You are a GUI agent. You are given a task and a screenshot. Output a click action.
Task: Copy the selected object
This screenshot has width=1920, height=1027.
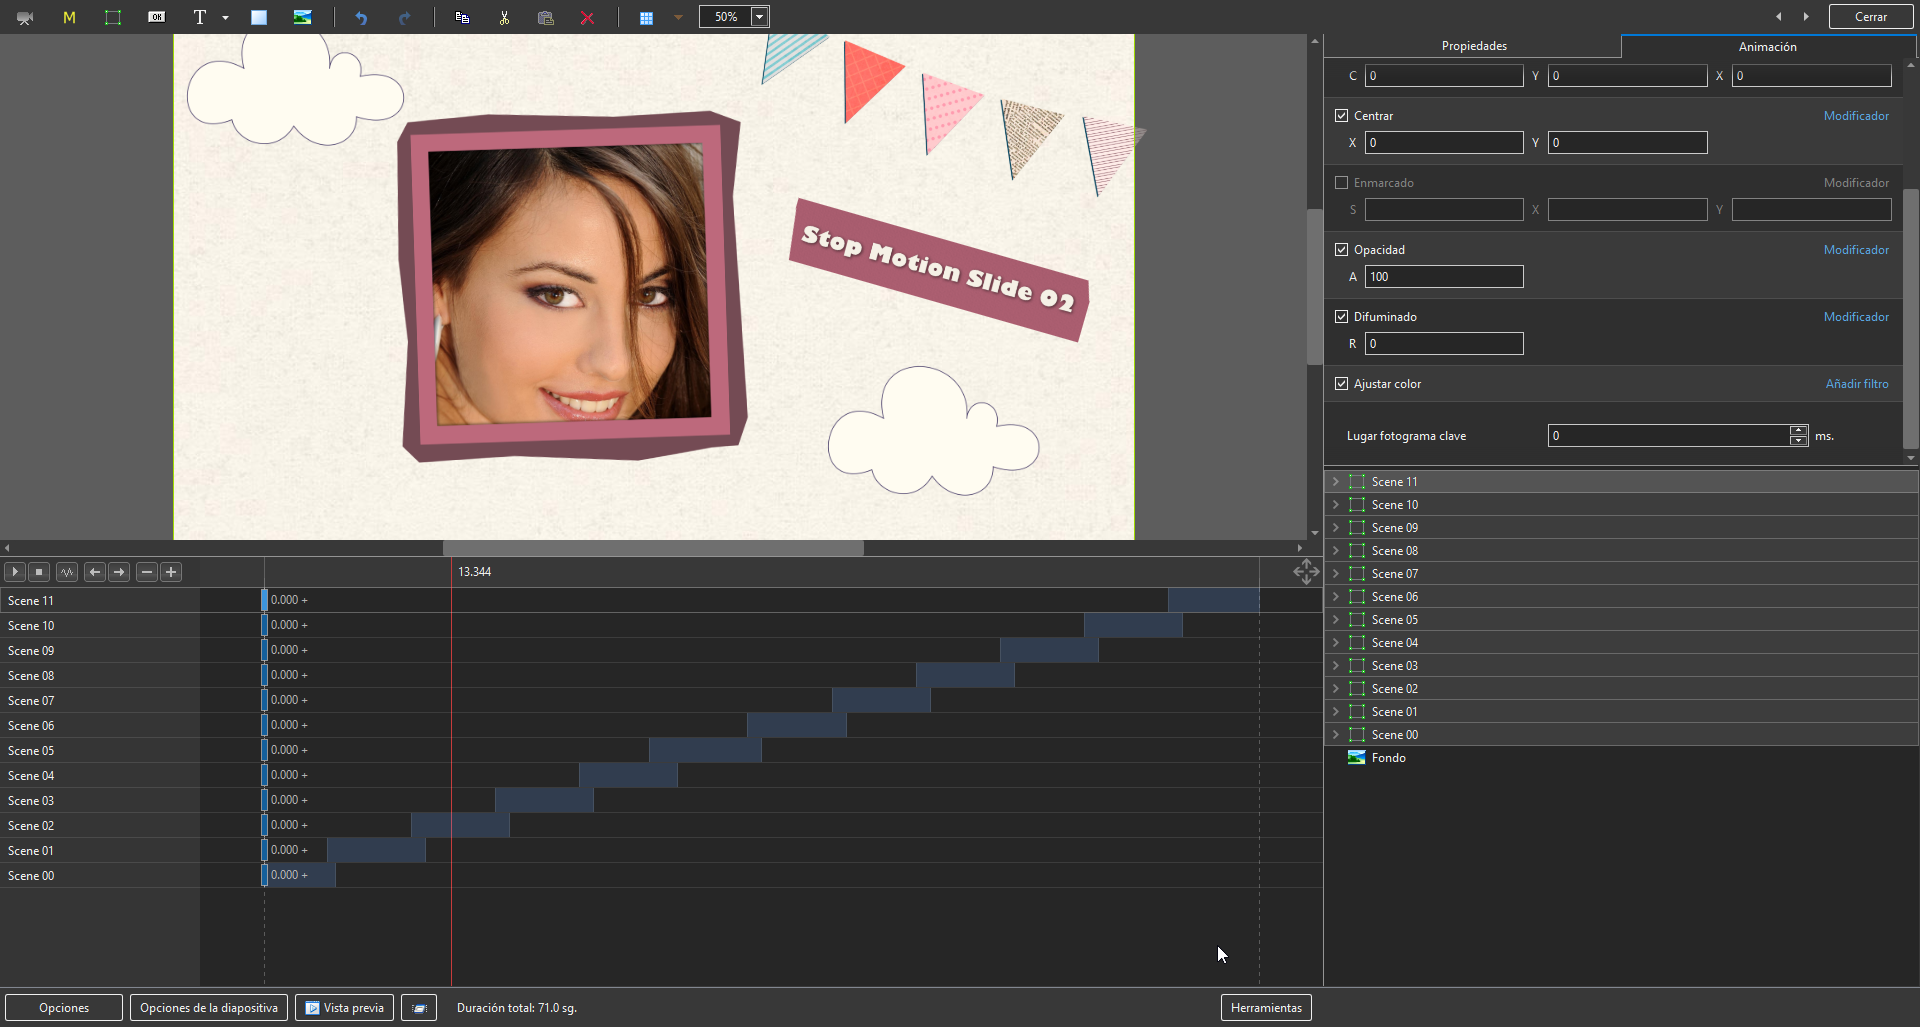point(462,17)
